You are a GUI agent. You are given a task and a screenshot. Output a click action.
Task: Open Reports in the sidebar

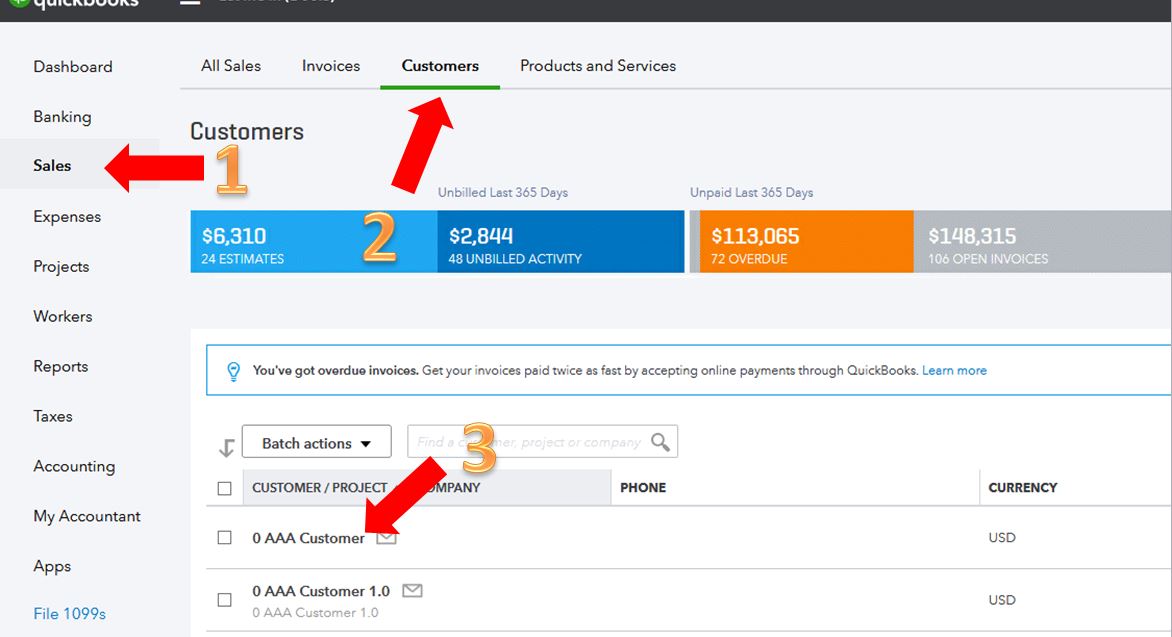pos(61,366)
